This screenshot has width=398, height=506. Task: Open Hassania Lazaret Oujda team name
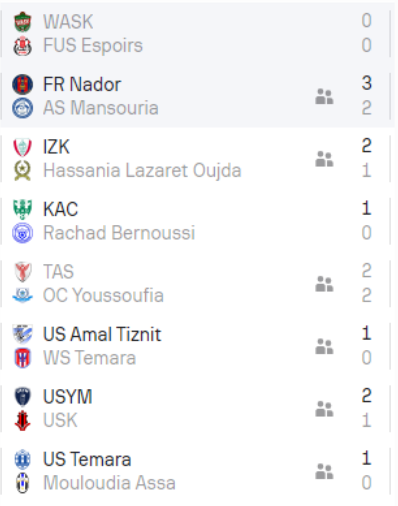[142, 171]
